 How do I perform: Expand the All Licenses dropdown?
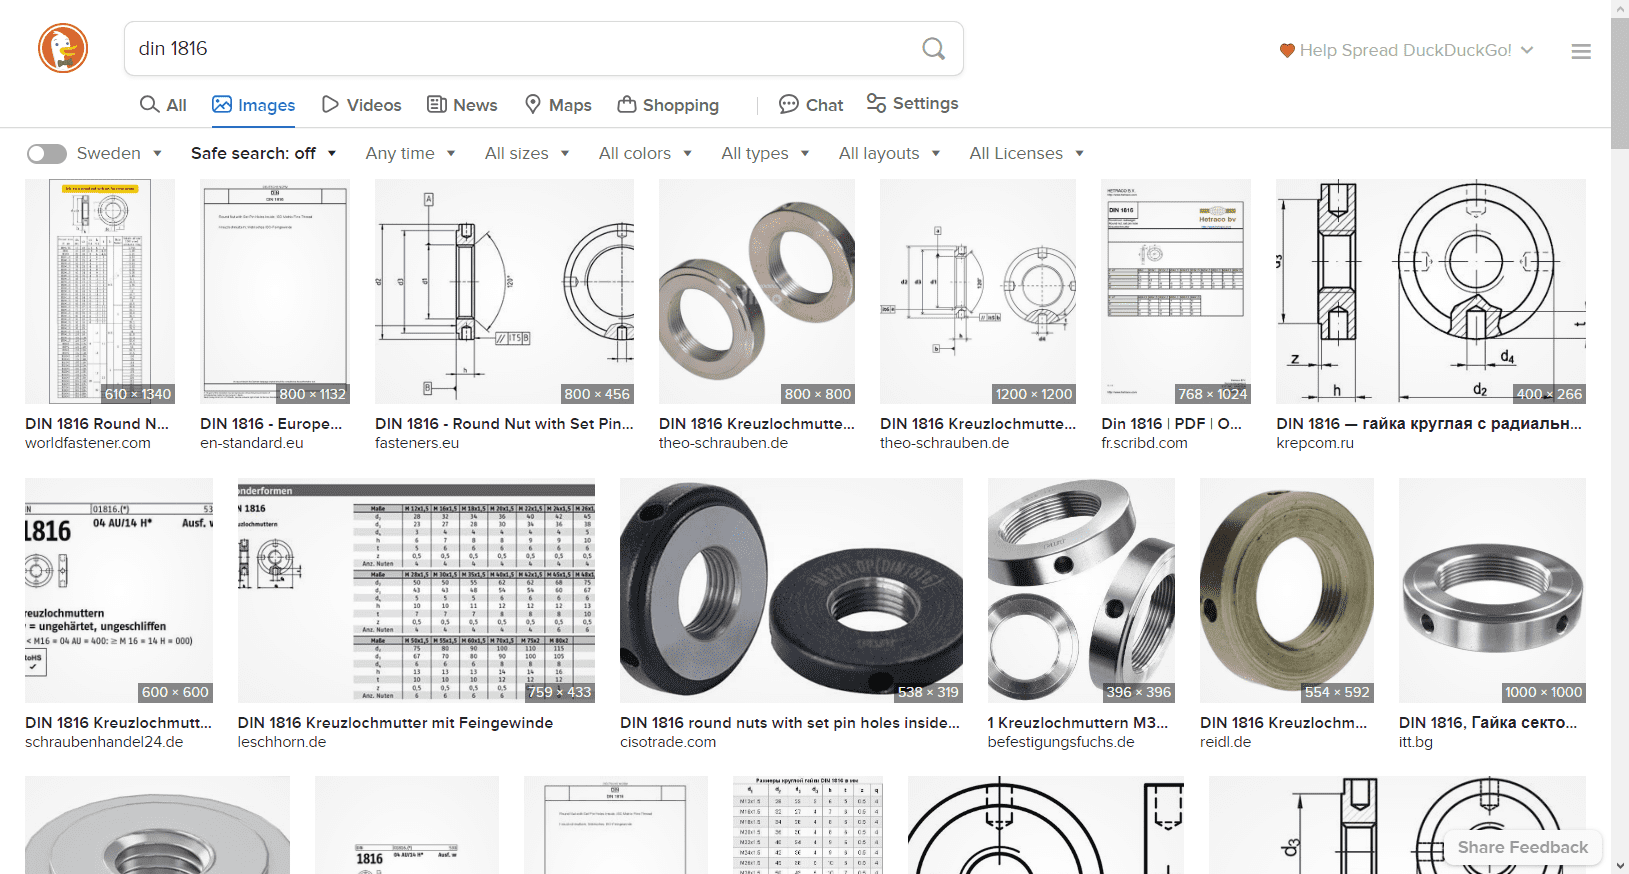click(1026, 153)
